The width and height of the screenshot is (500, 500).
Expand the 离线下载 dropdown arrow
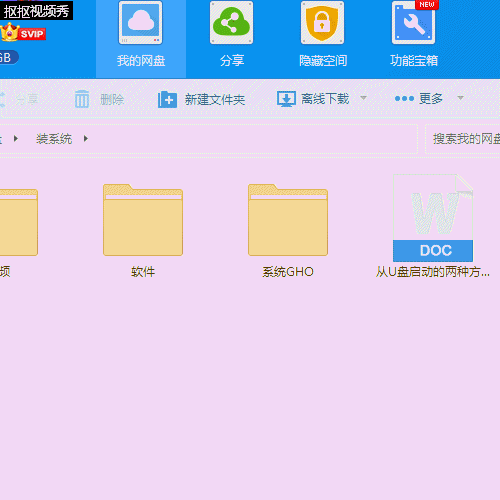click(363, 98)
